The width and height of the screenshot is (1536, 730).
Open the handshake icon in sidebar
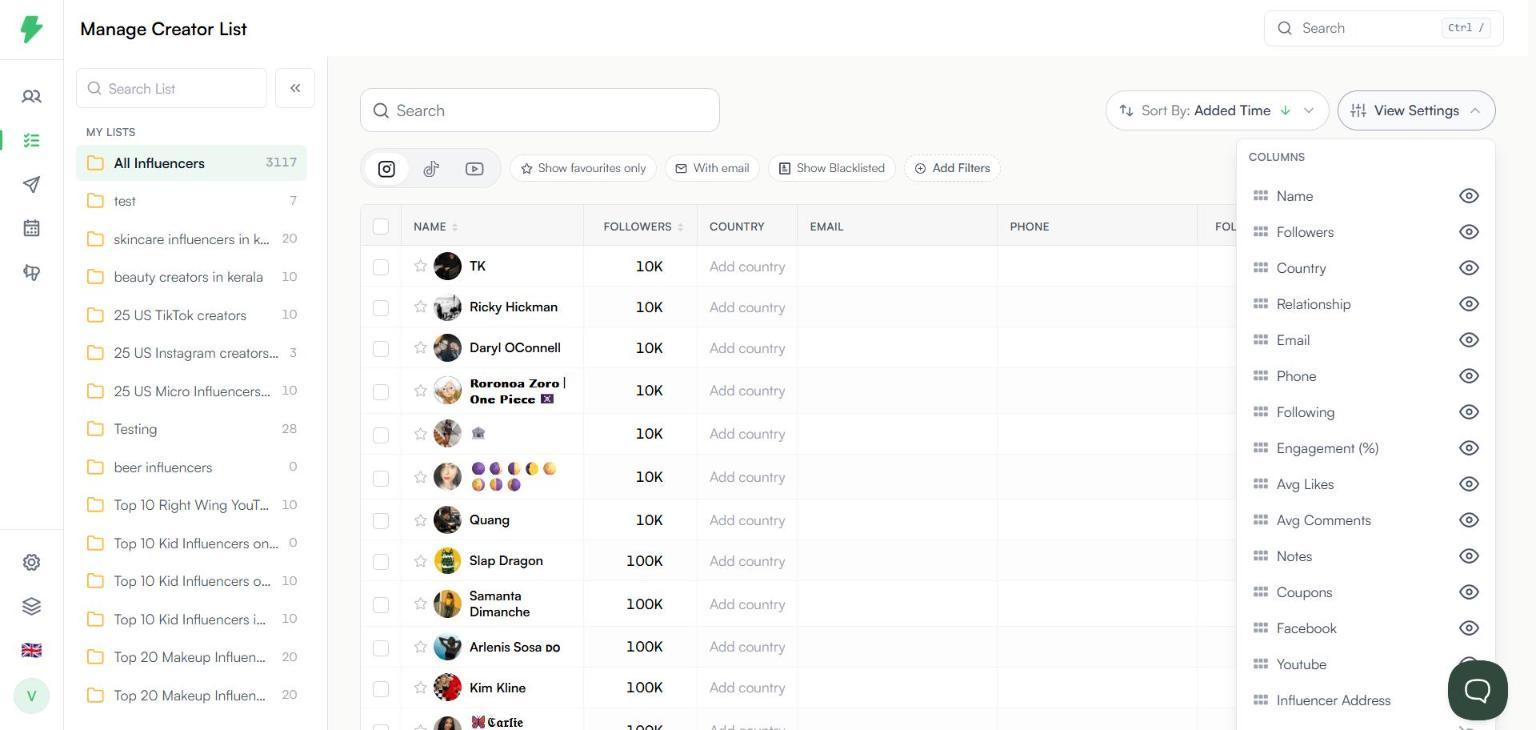pyautogui.click(x=31, y=272)
